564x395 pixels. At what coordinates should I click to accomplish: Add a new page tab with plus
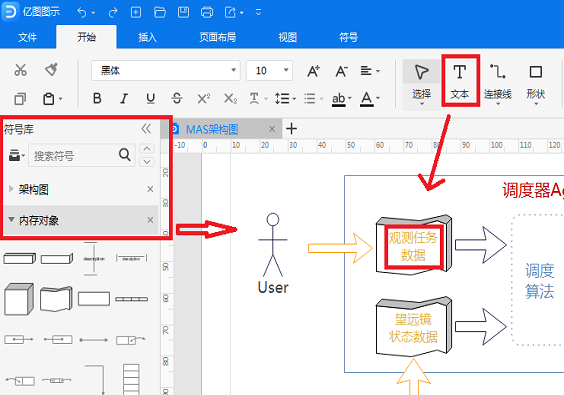coord(291,128)
